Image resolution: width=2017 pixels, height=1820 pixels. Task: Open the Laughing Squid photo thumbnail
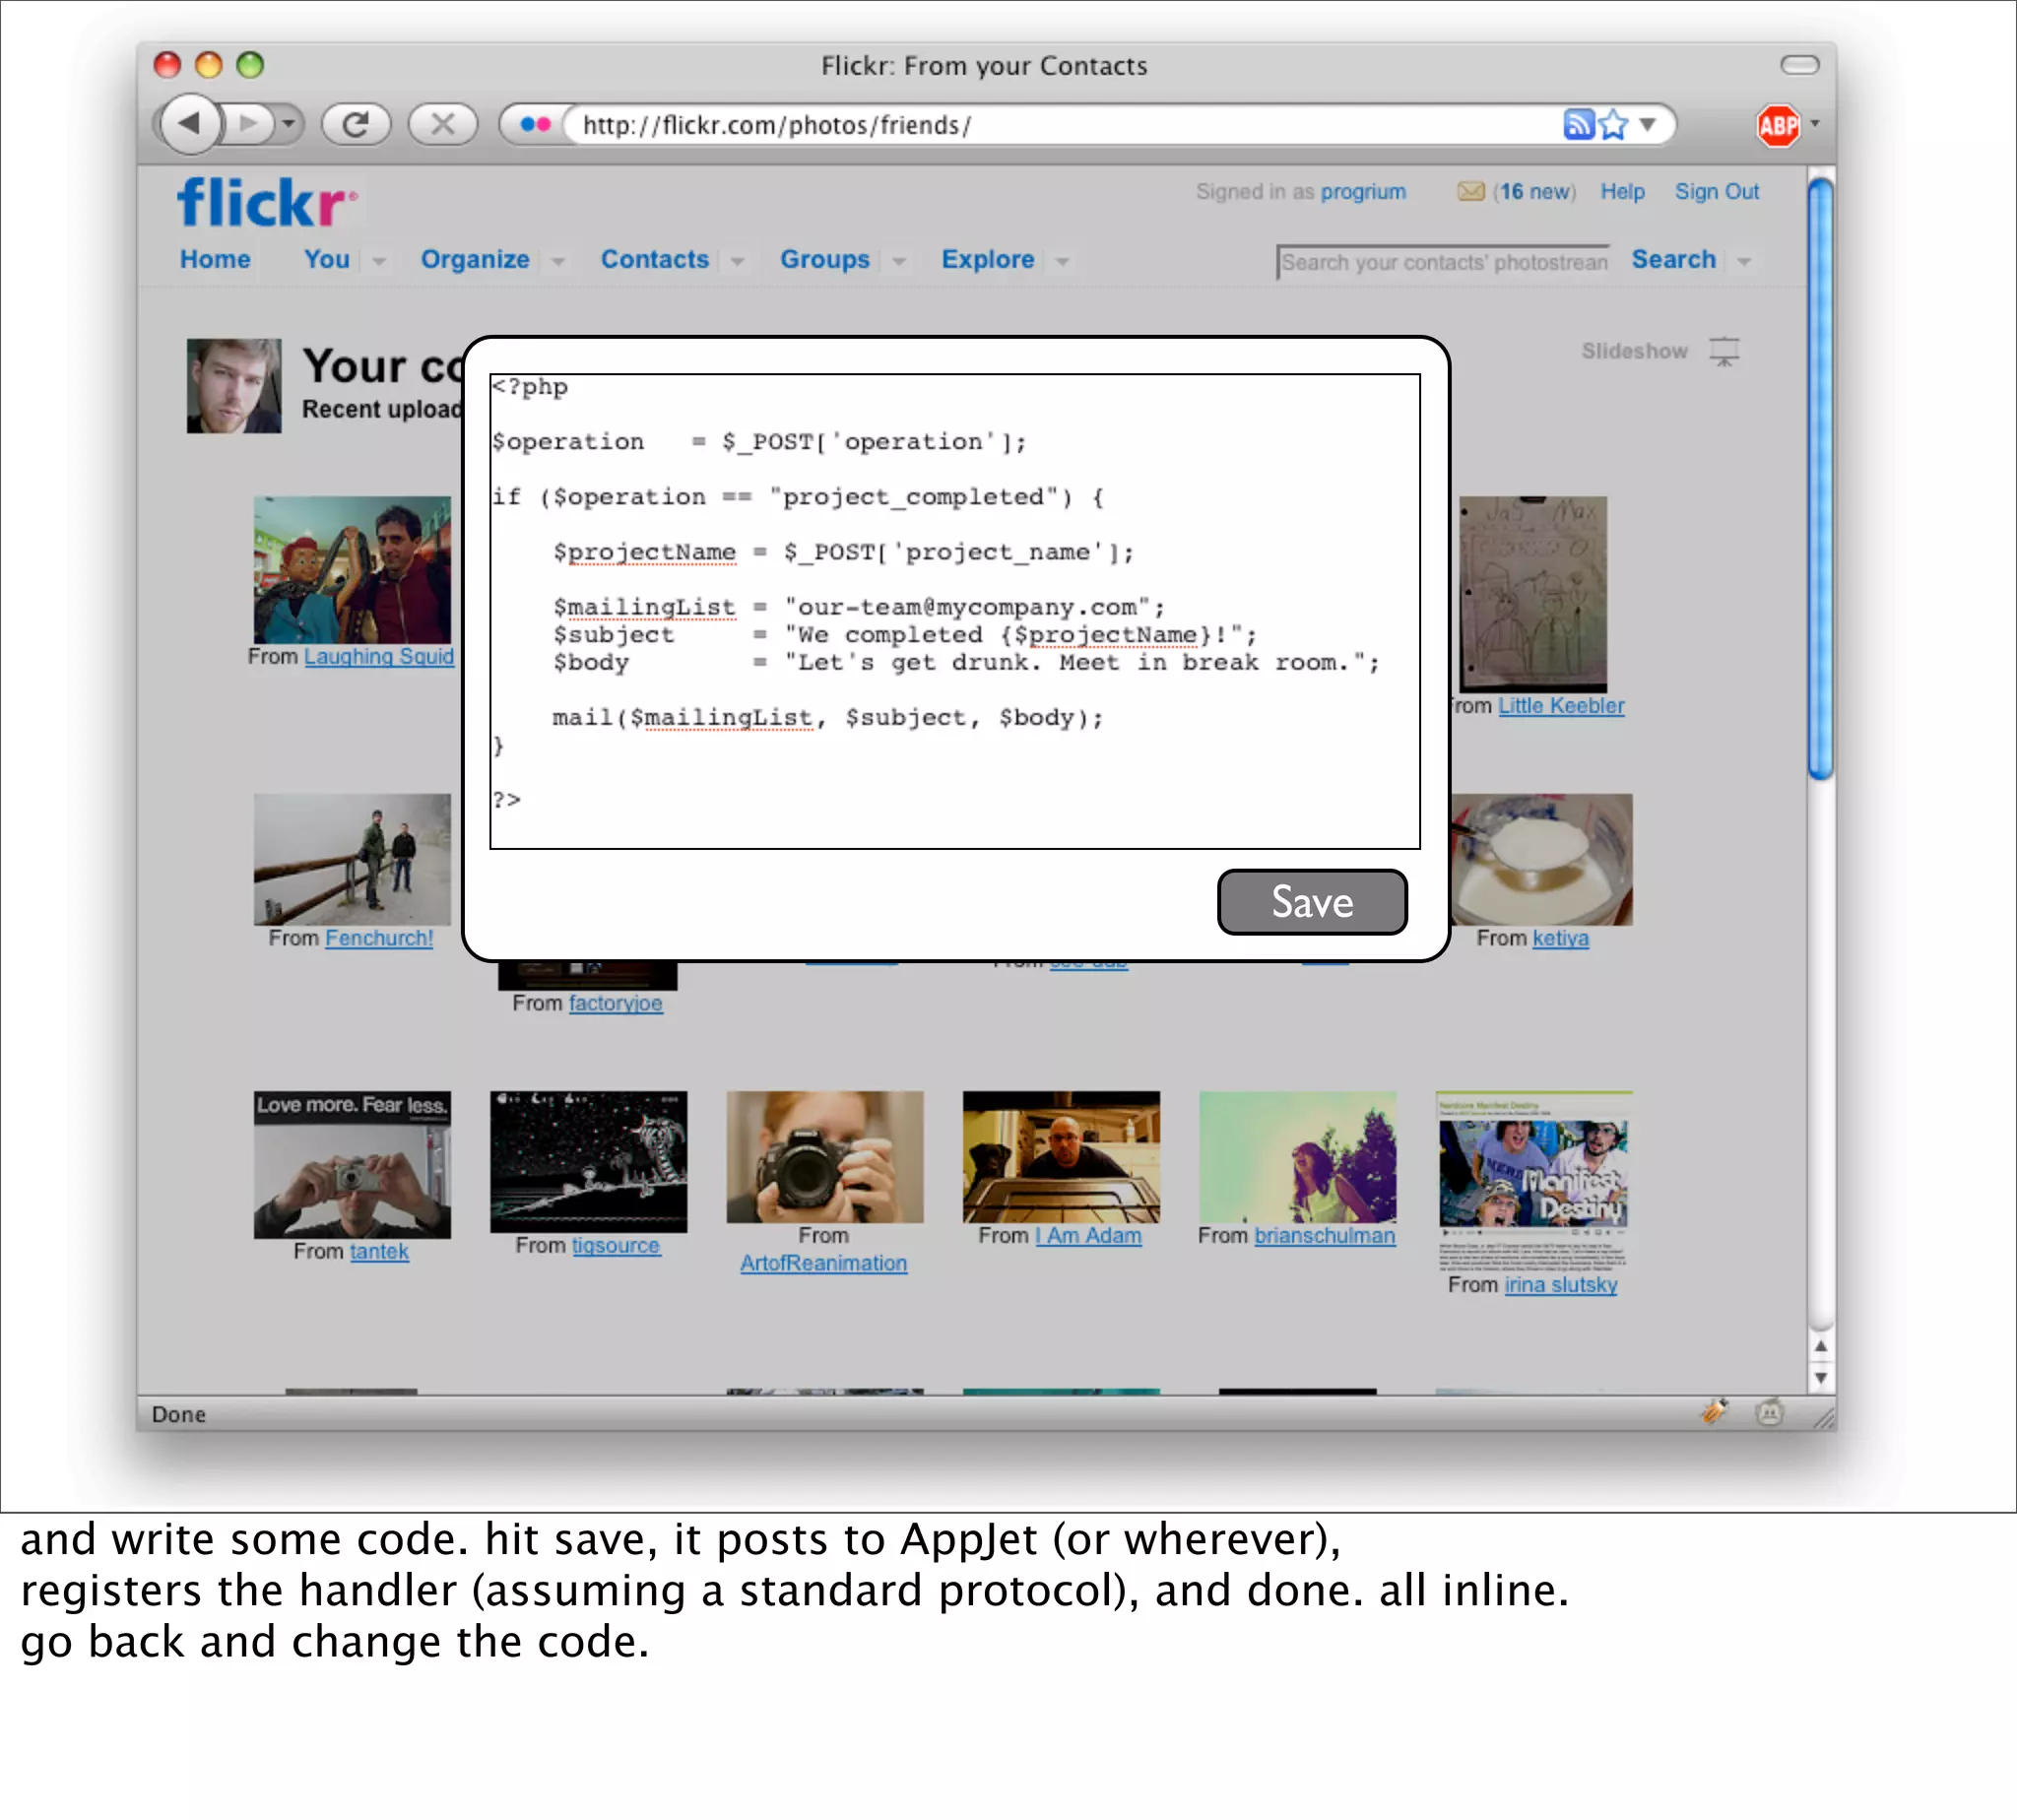(x=352, y=570)
